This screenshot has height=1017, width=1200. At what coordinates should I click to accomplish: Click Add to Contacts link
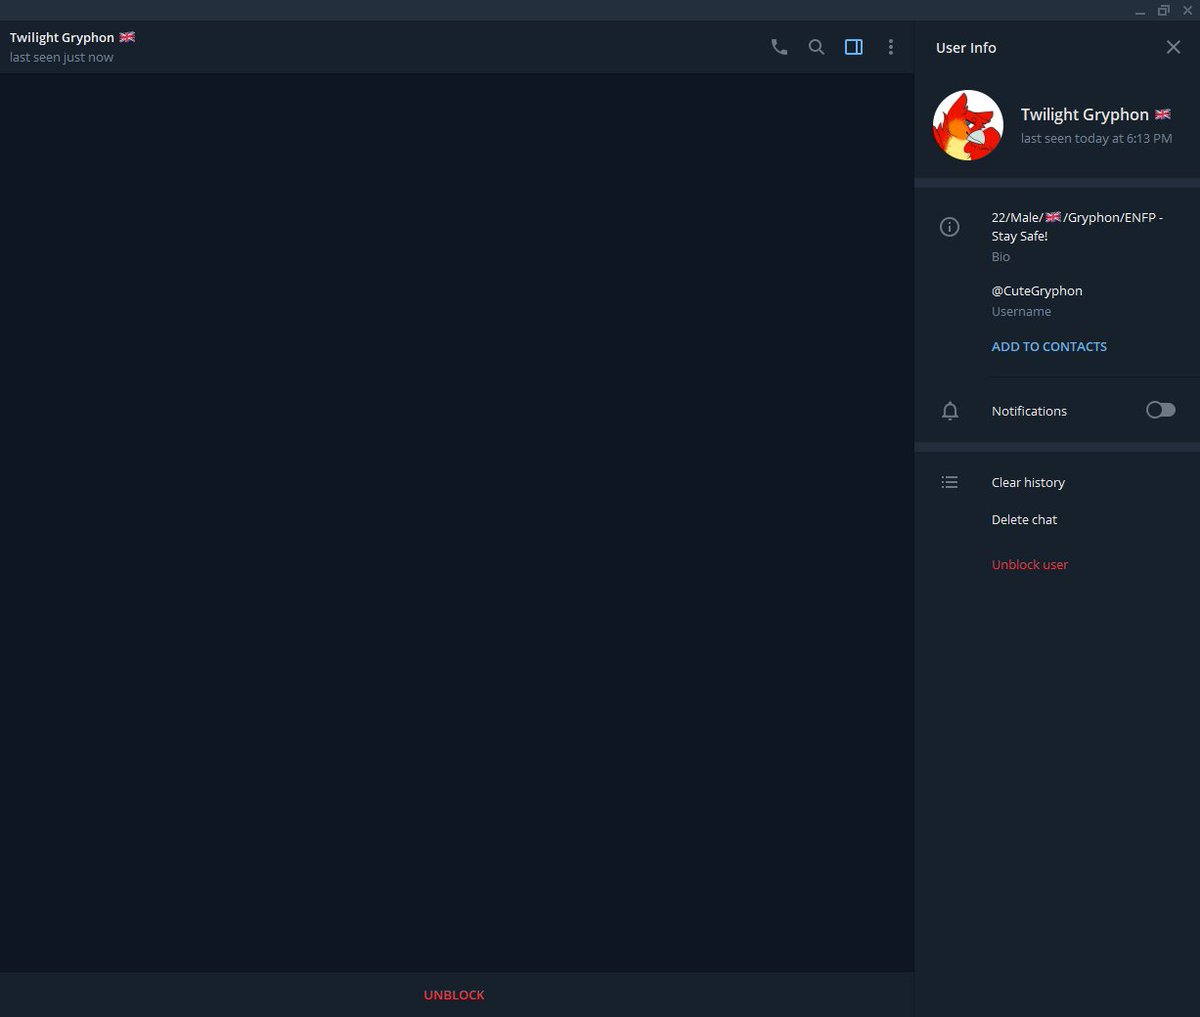(1049, 347)
